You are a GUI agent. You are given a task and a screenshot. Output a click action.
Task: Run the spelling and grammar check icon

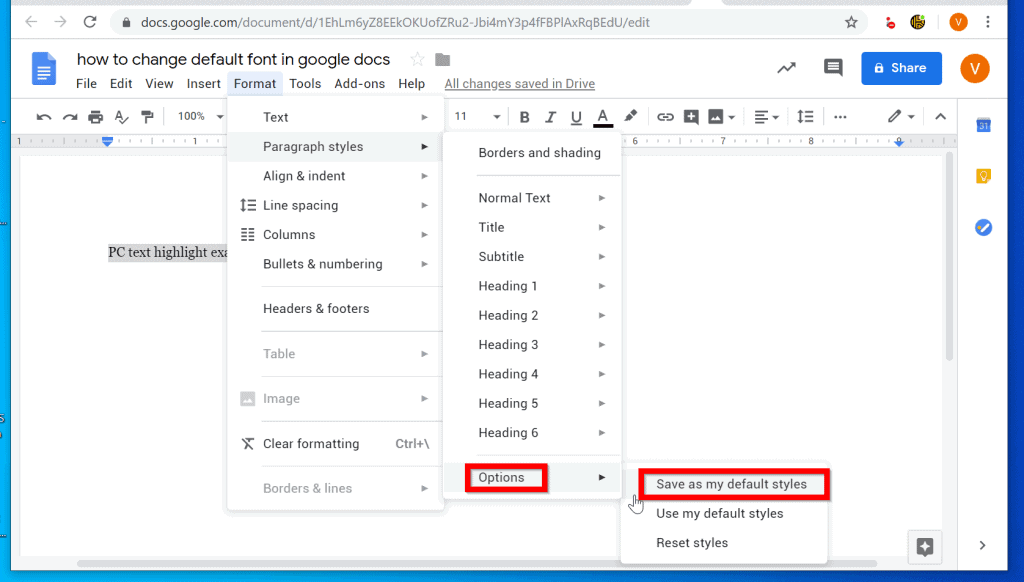pos(121,117)
